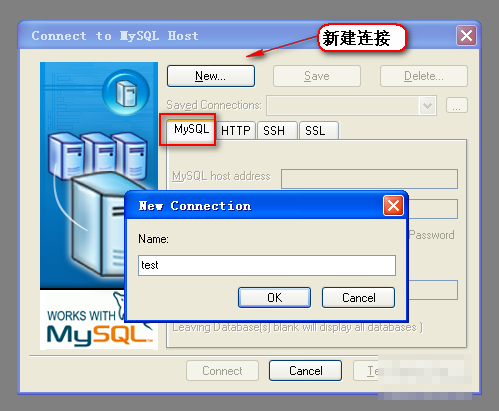Click Cancel in Connect to MySQL Host

pyautogui.click(x=305, y=371)
